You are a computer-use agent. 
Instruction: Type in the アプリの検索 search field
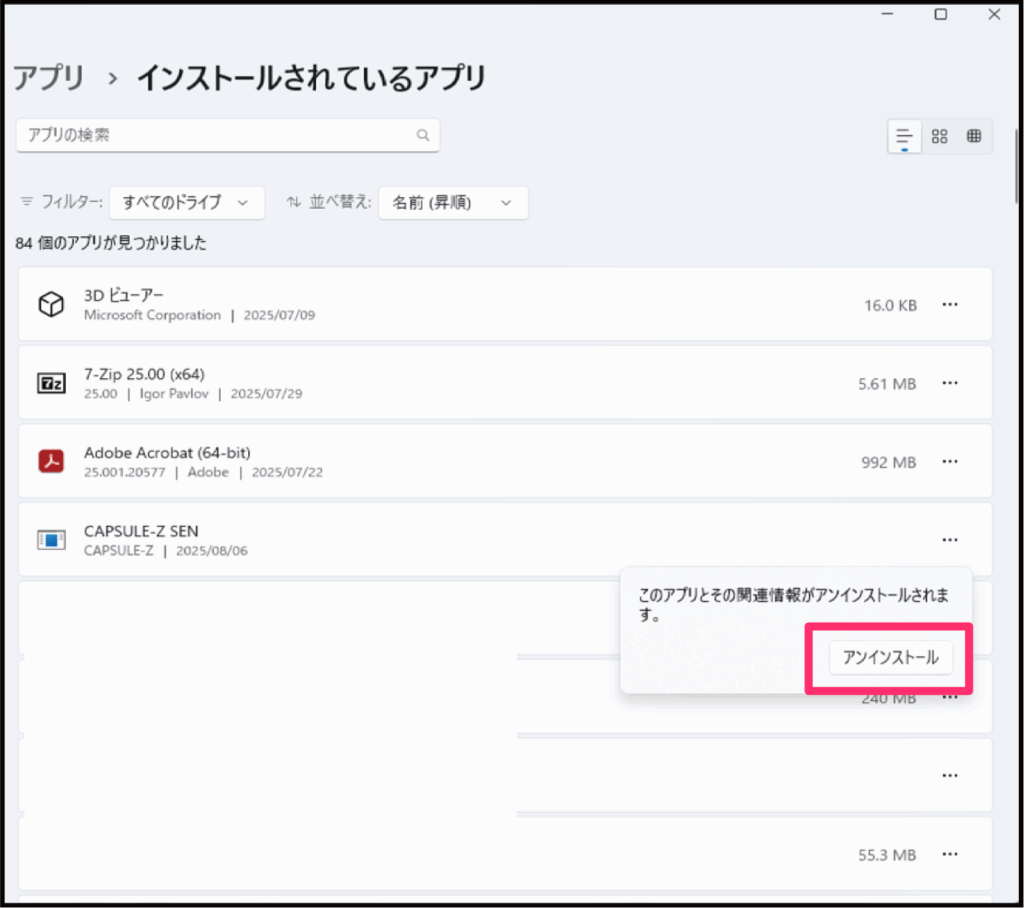pos(215,135)
